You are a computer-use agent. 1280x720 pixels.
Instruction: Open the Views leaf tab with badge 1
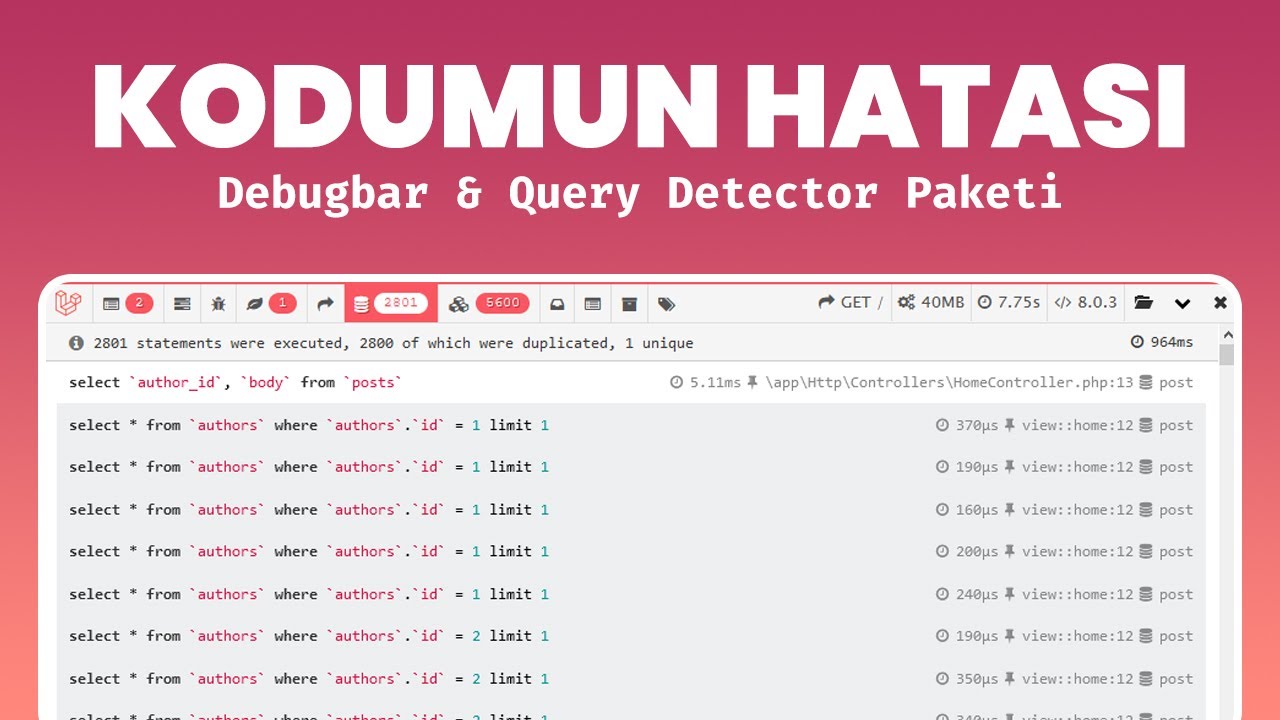[x=271, y=303]
